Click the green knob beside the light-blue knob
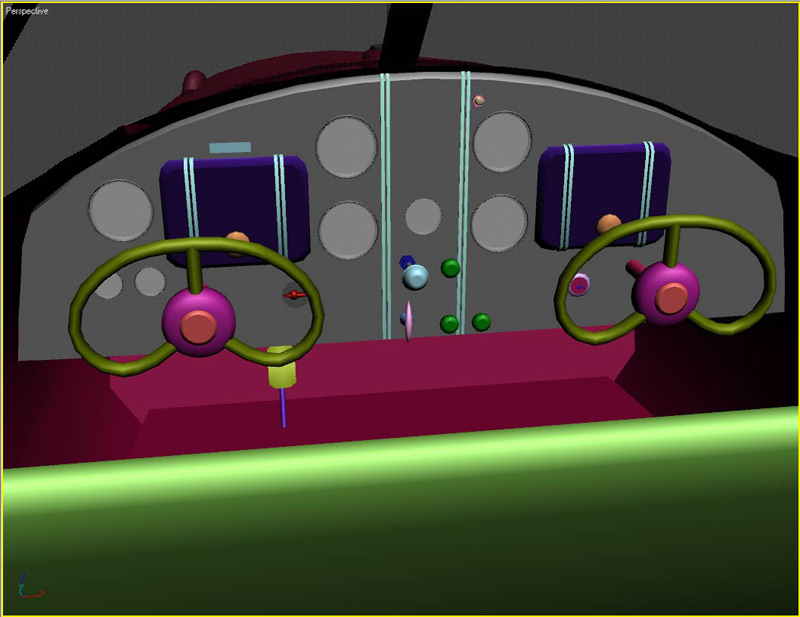The width and height of the screenshot is (800, 617). tap(451, 268)
